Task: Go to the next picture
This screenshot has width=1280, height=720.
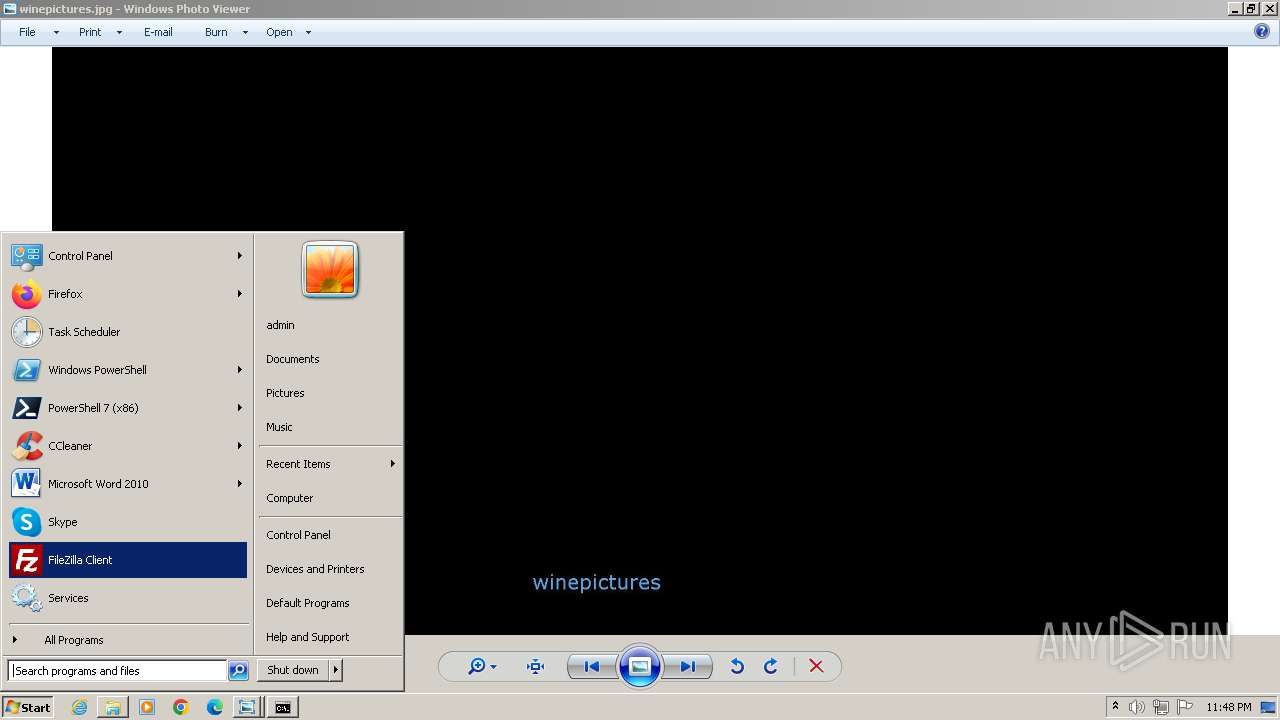Action: point(688,667)
